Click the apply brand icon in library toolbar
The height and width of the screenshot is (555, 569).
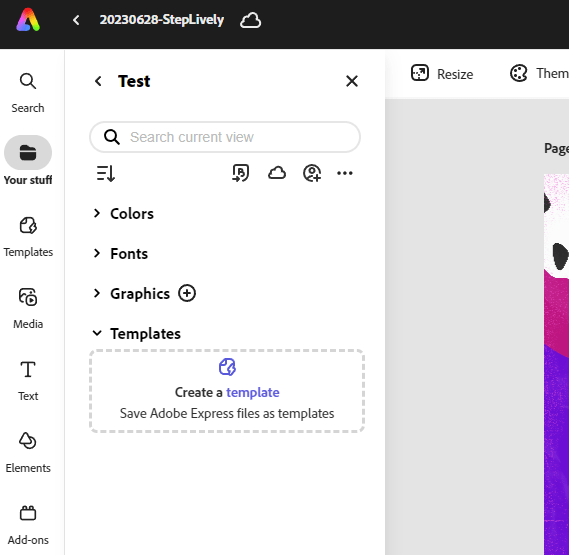241,173
